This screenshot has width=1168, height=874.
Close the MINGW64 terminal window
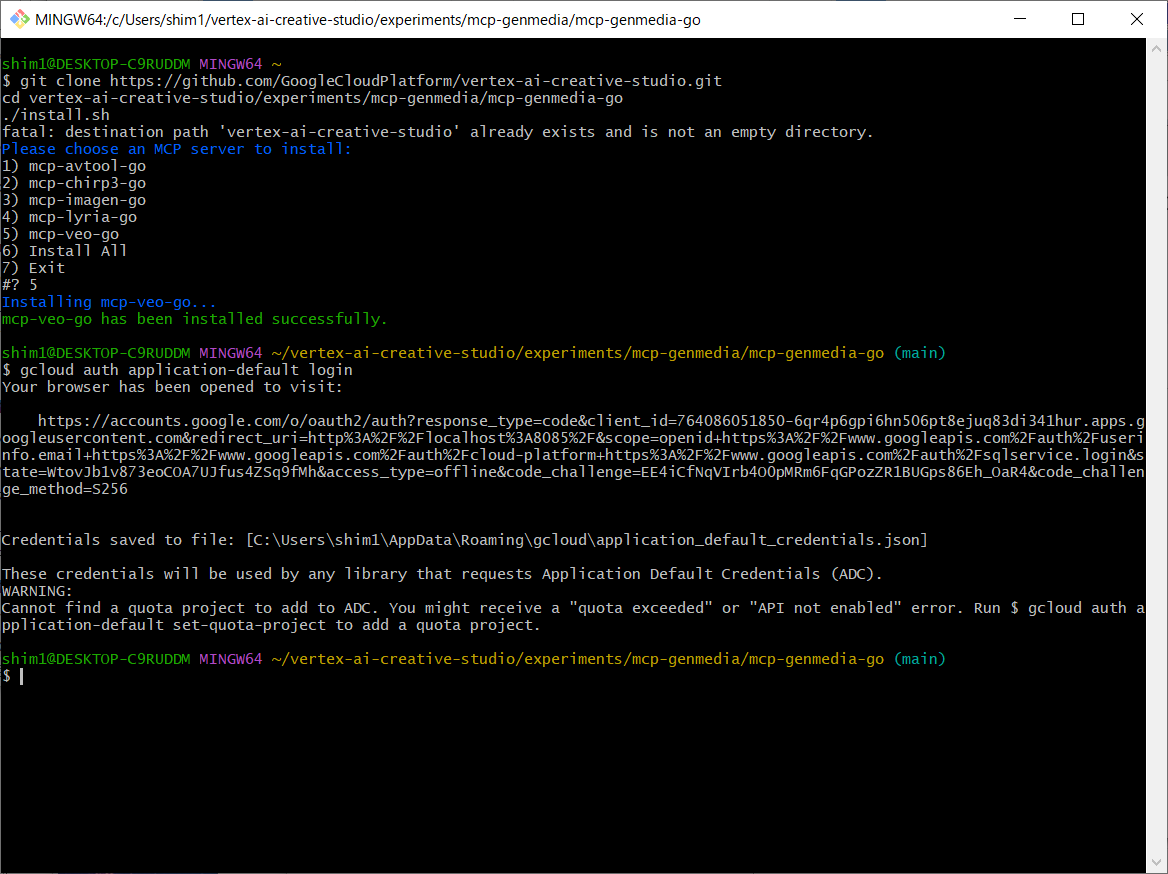pos(1137,19)
